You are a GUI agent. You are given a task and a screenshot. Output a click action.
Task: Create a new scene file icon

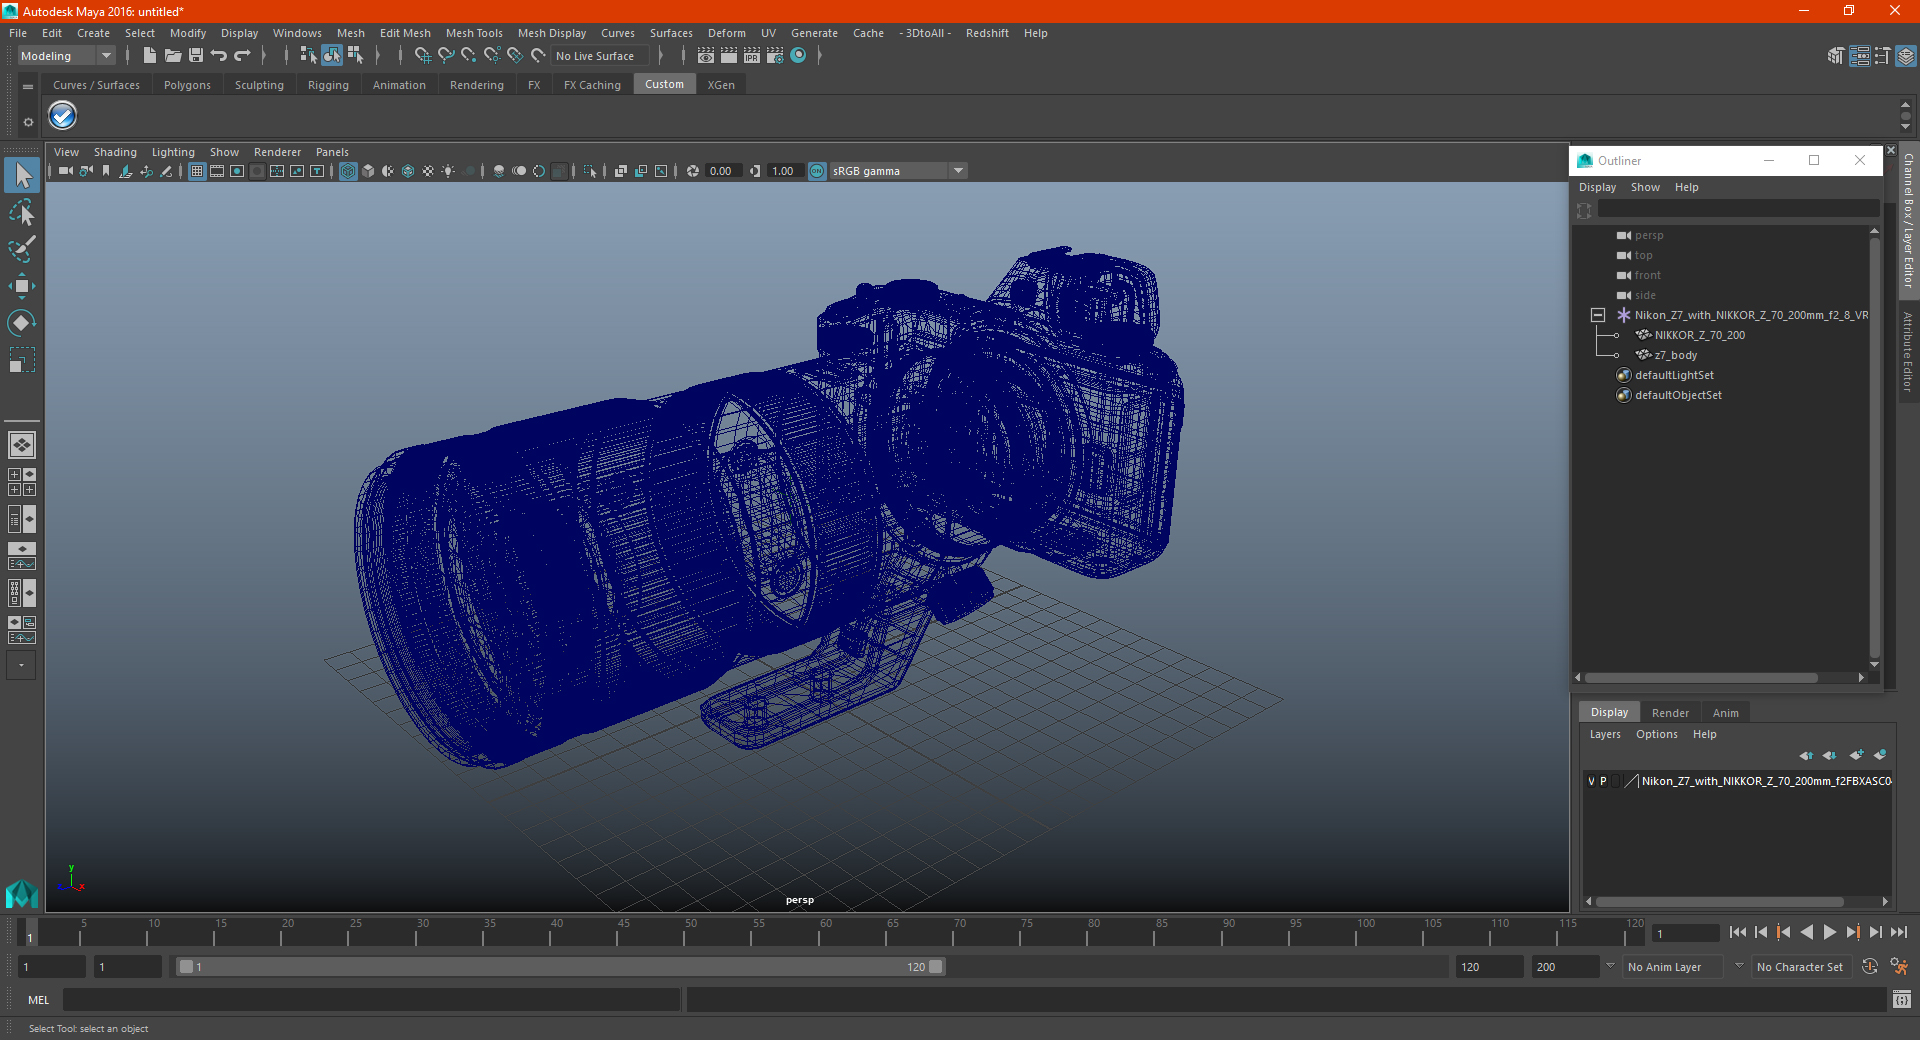coord(149,56)
